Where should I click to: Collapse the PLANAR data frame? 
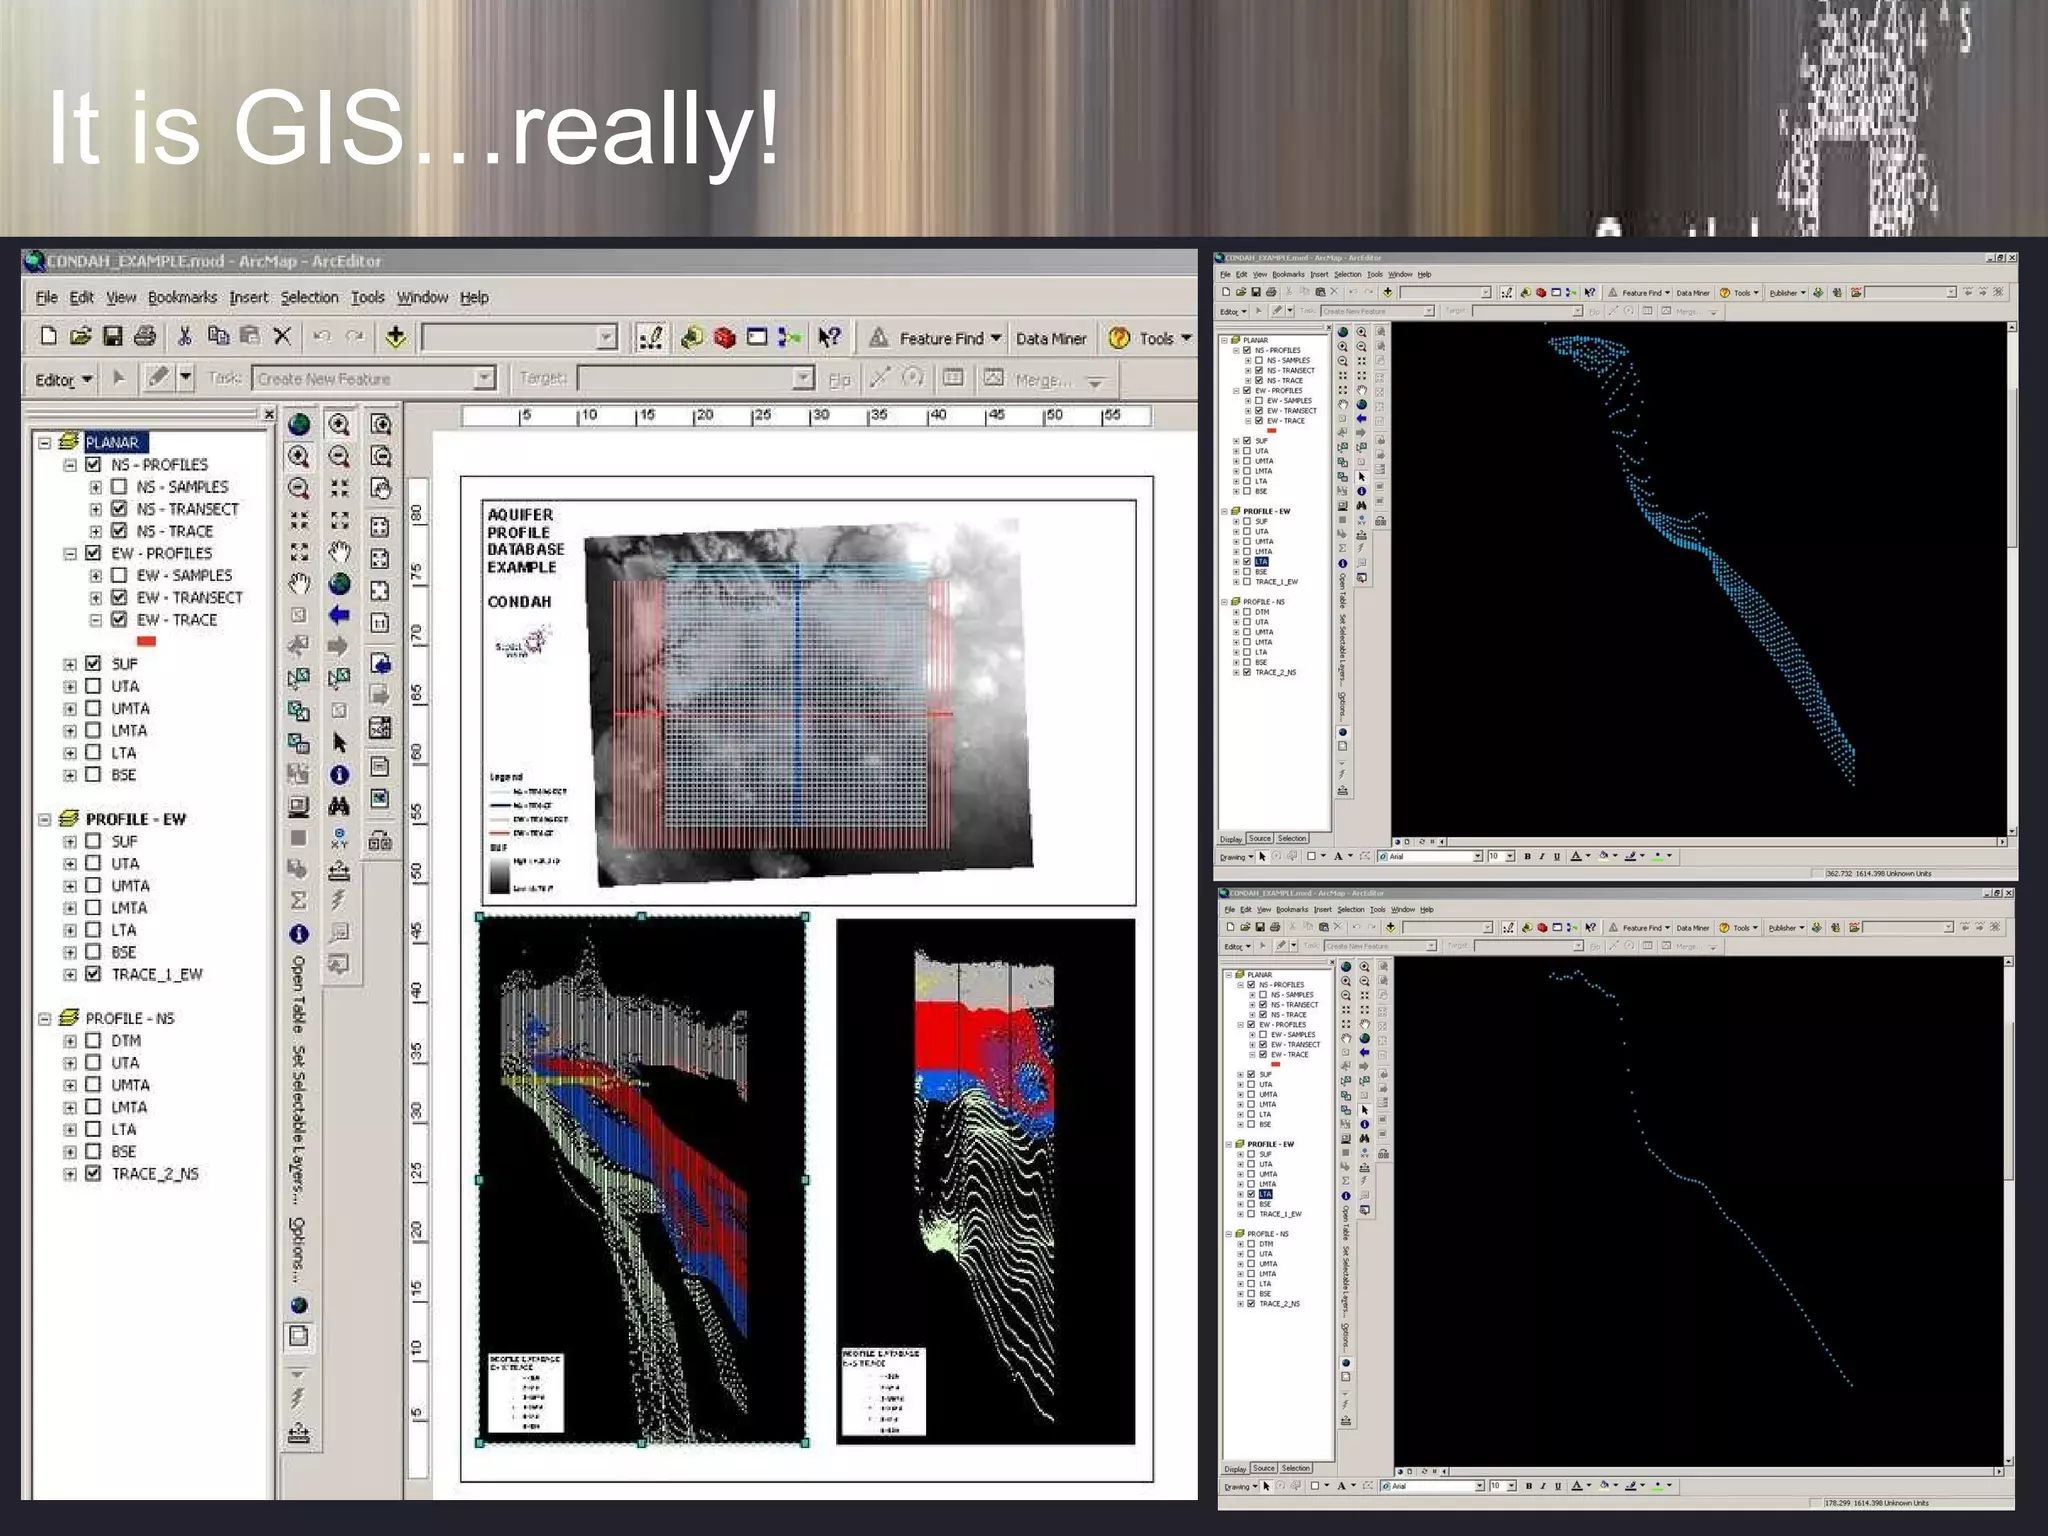(44, 442)
